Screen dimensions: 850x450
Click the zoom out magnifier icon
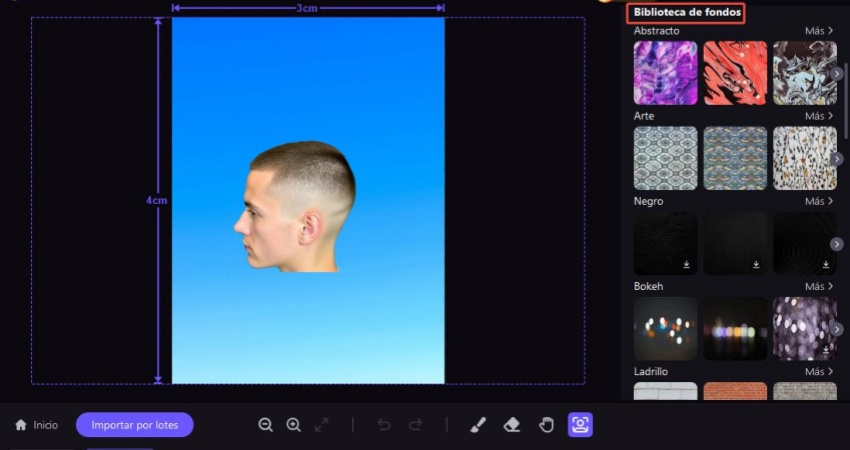click(265, 425)
